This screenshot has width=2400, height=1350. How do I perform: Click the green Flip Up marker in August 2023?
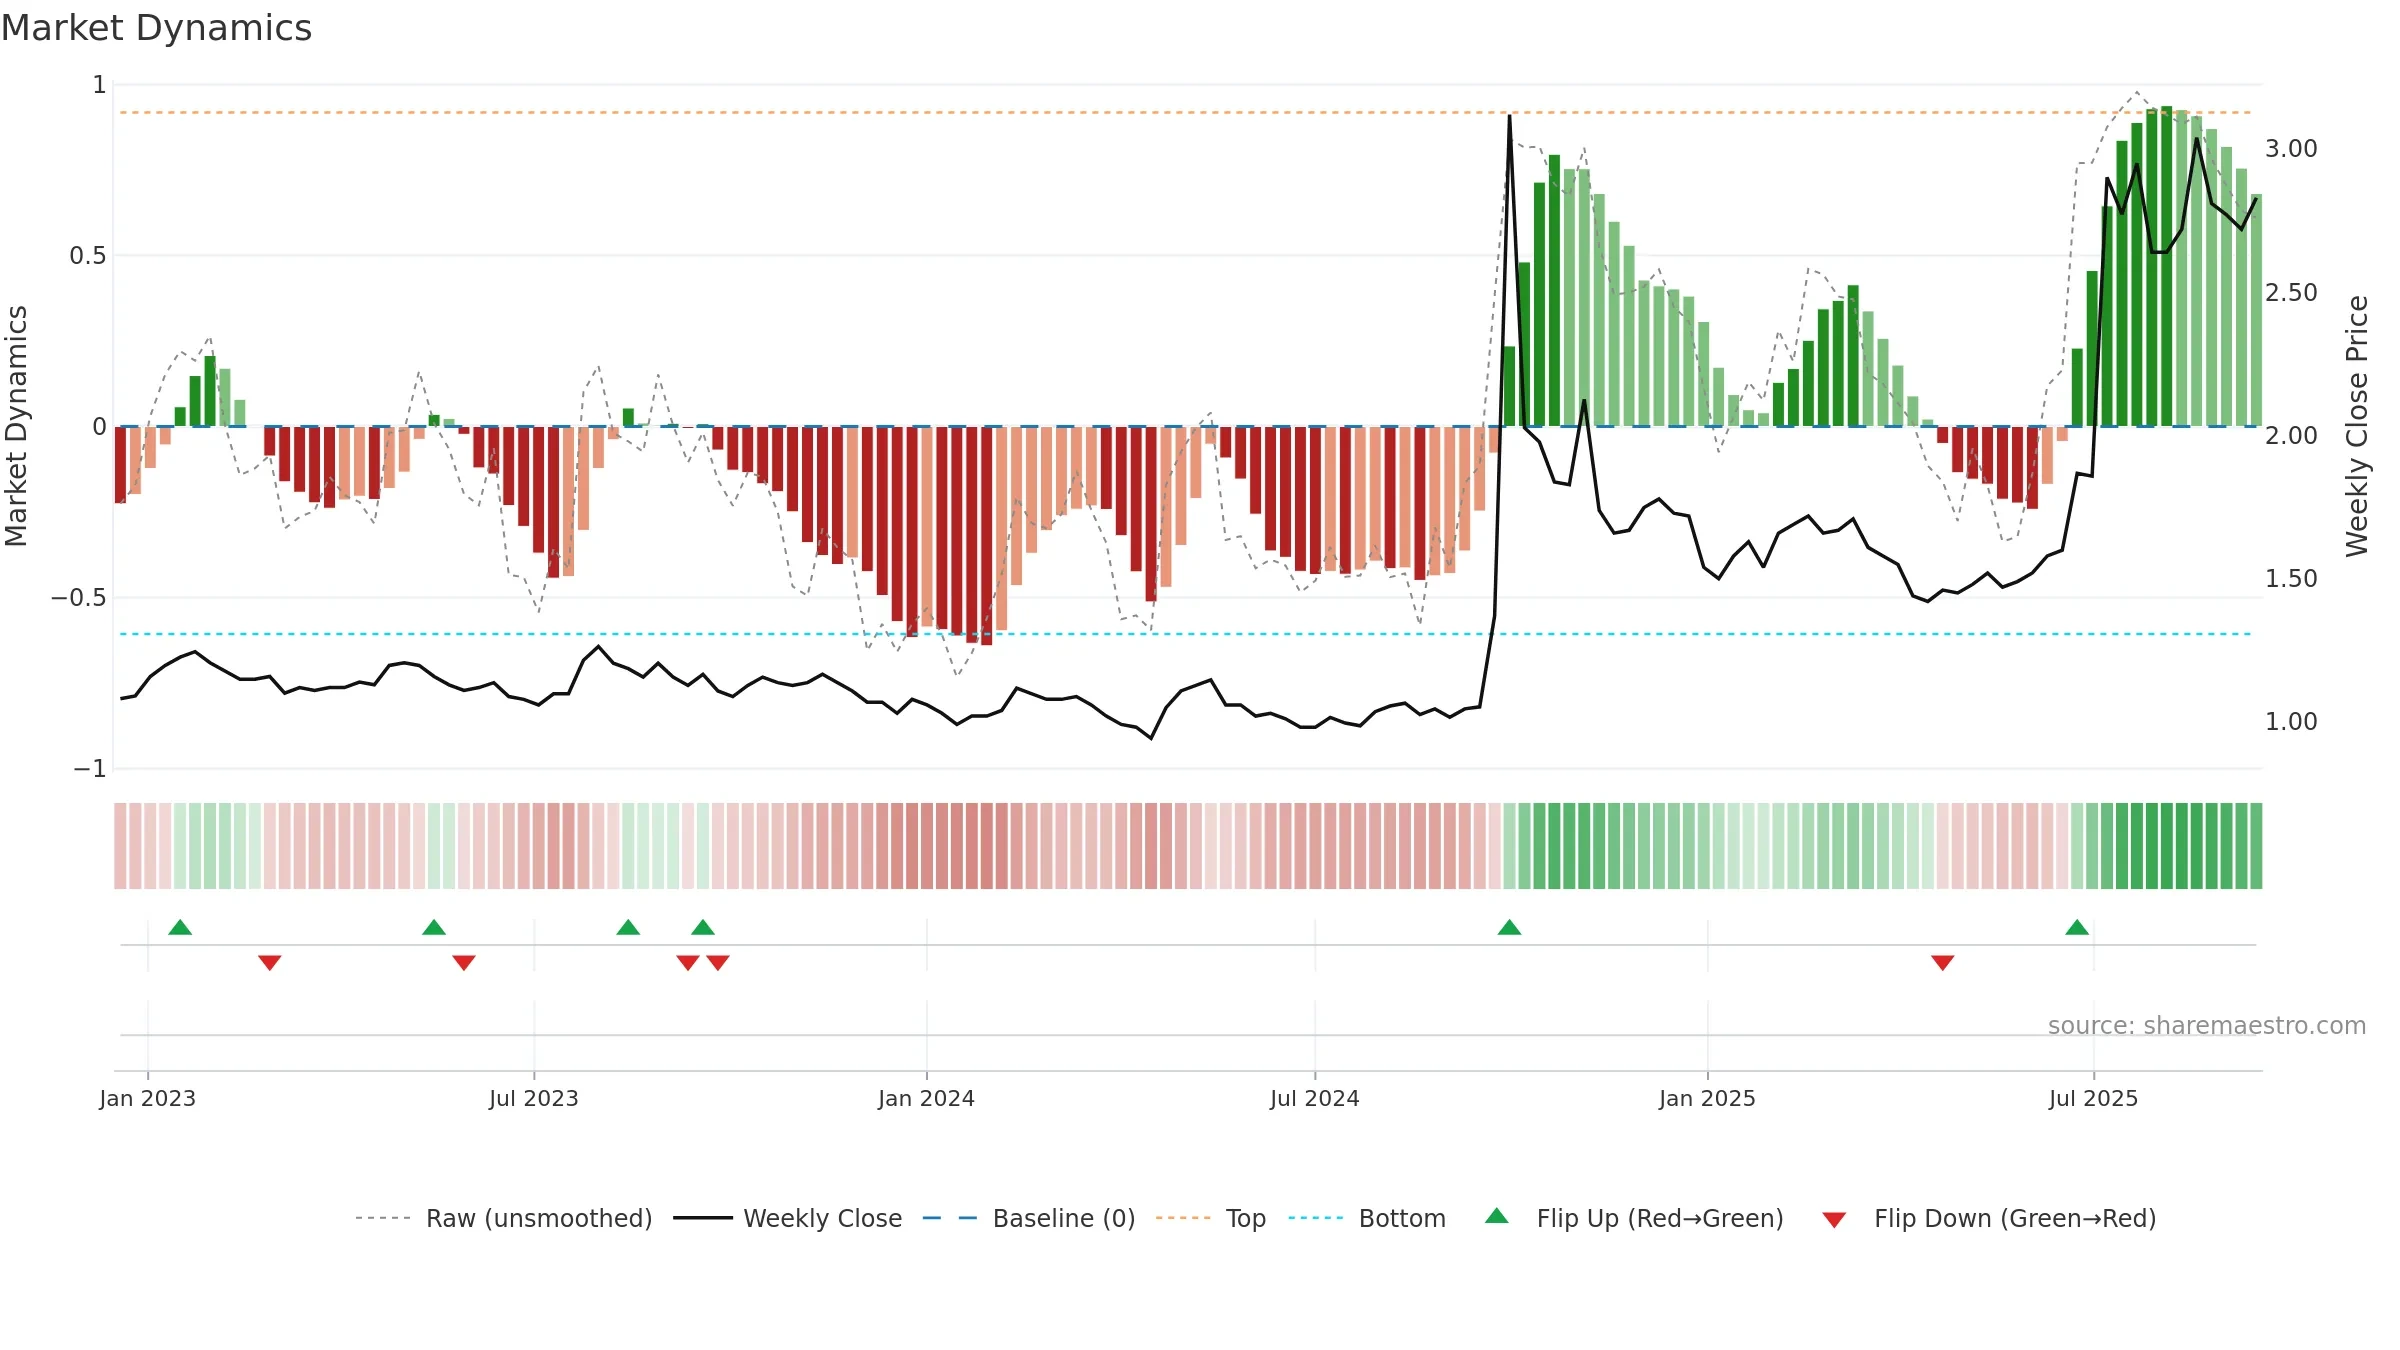click(628, 928)
